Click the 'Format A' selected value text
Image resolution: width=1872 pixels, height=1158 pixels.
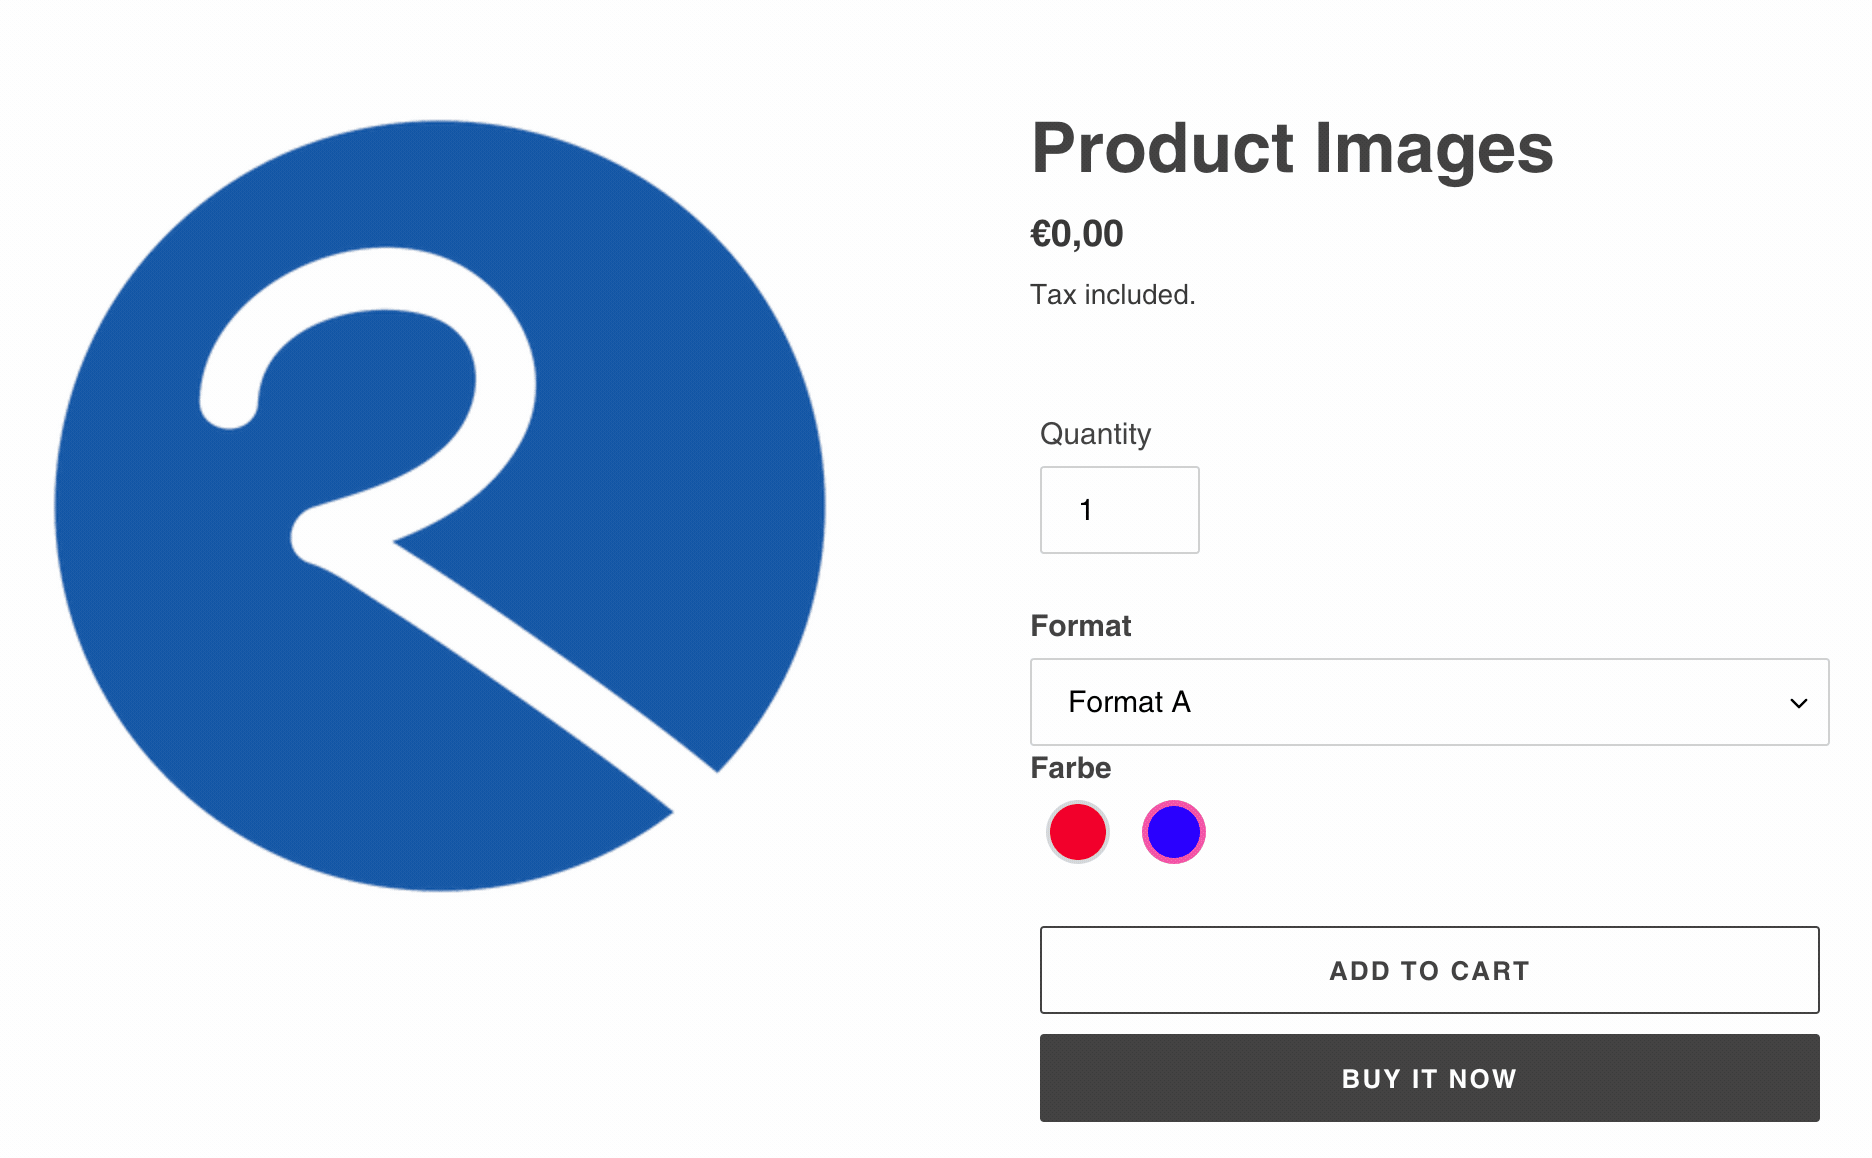1129,702
